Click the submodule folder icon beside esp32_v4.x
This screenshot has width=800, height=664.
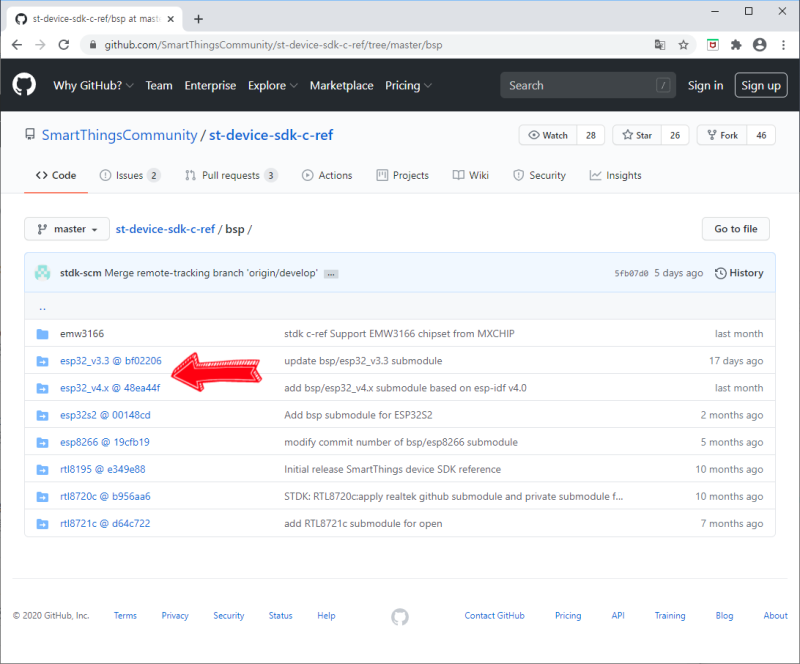tap(42, 388)
